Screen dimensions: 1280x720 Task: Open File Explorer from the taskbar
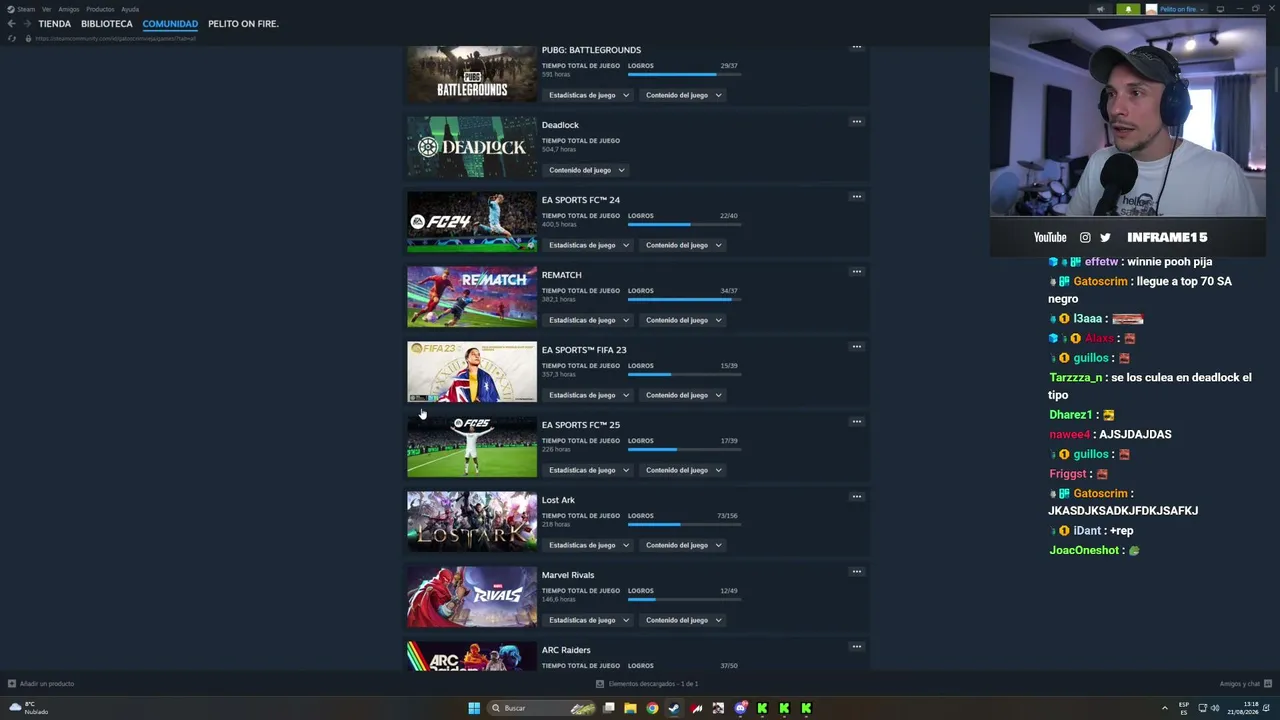630,708
